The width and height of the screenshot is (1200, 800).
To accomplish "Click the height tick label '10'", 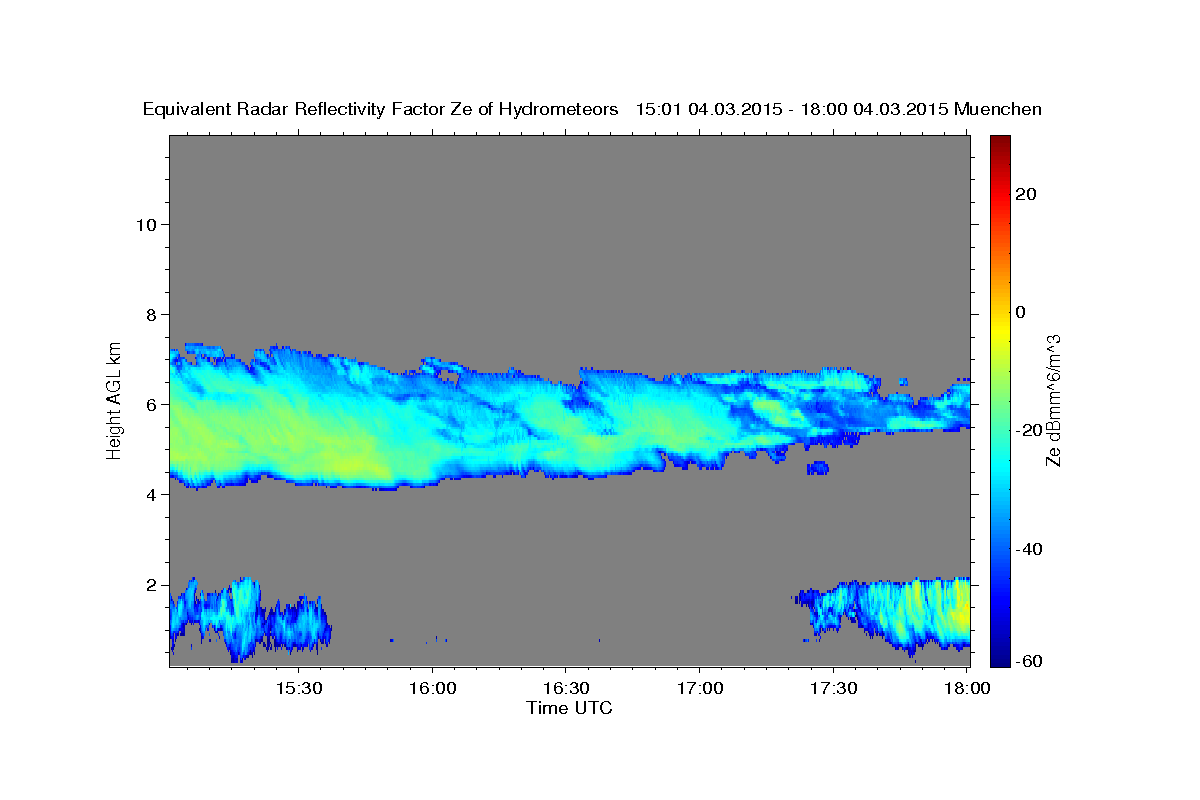I will [x=145, y=224].
